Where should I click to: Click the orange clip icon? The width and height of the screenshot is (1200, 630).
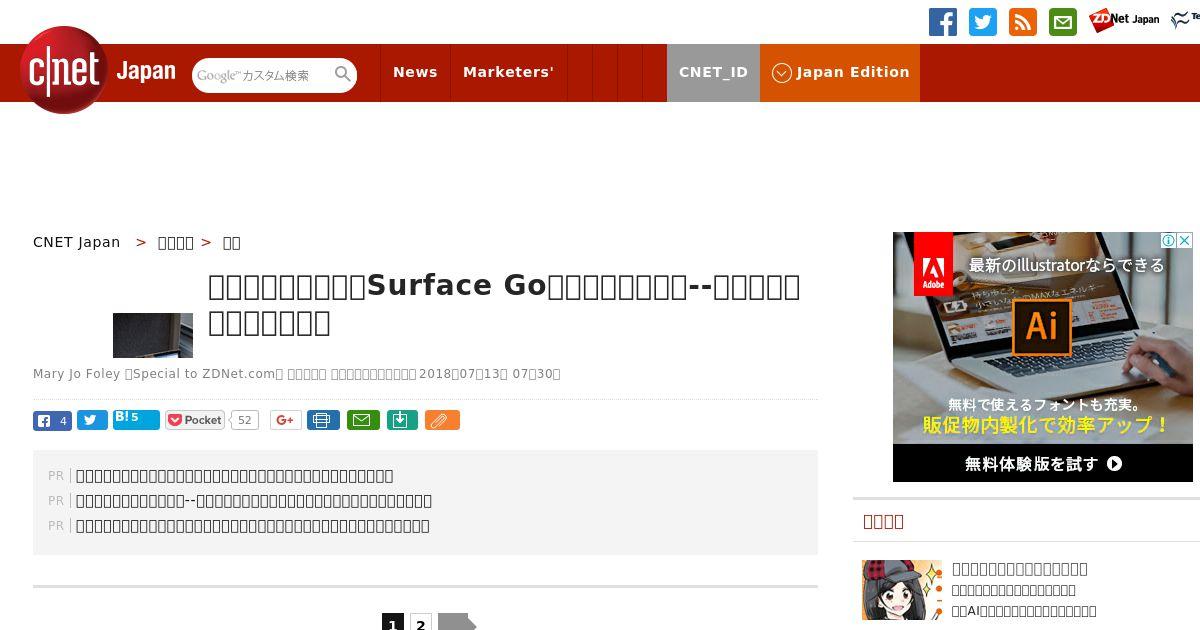[442, 420]
